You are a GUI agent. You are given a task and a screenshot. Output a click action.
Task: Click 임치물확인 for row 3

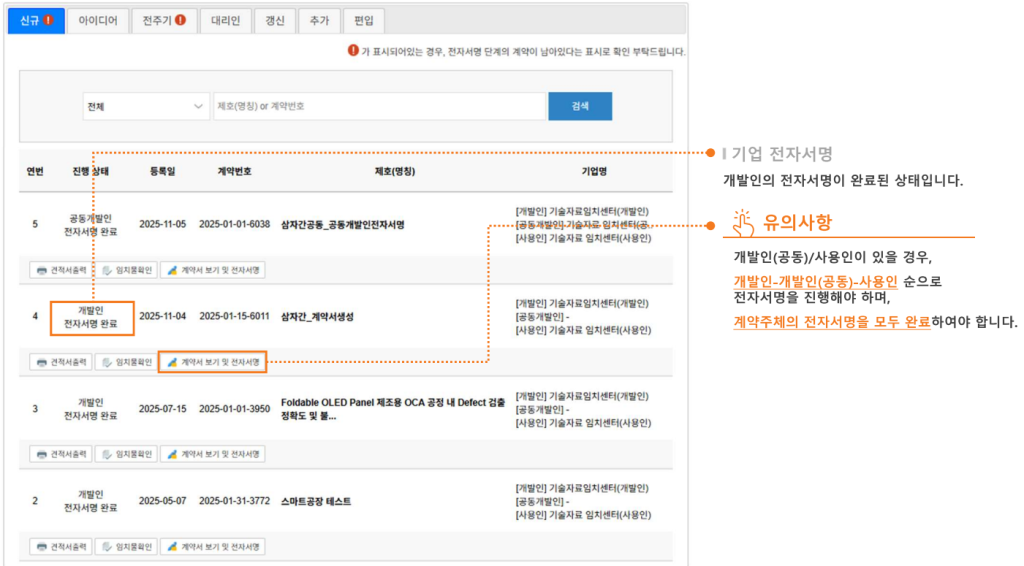pos(127,454)
